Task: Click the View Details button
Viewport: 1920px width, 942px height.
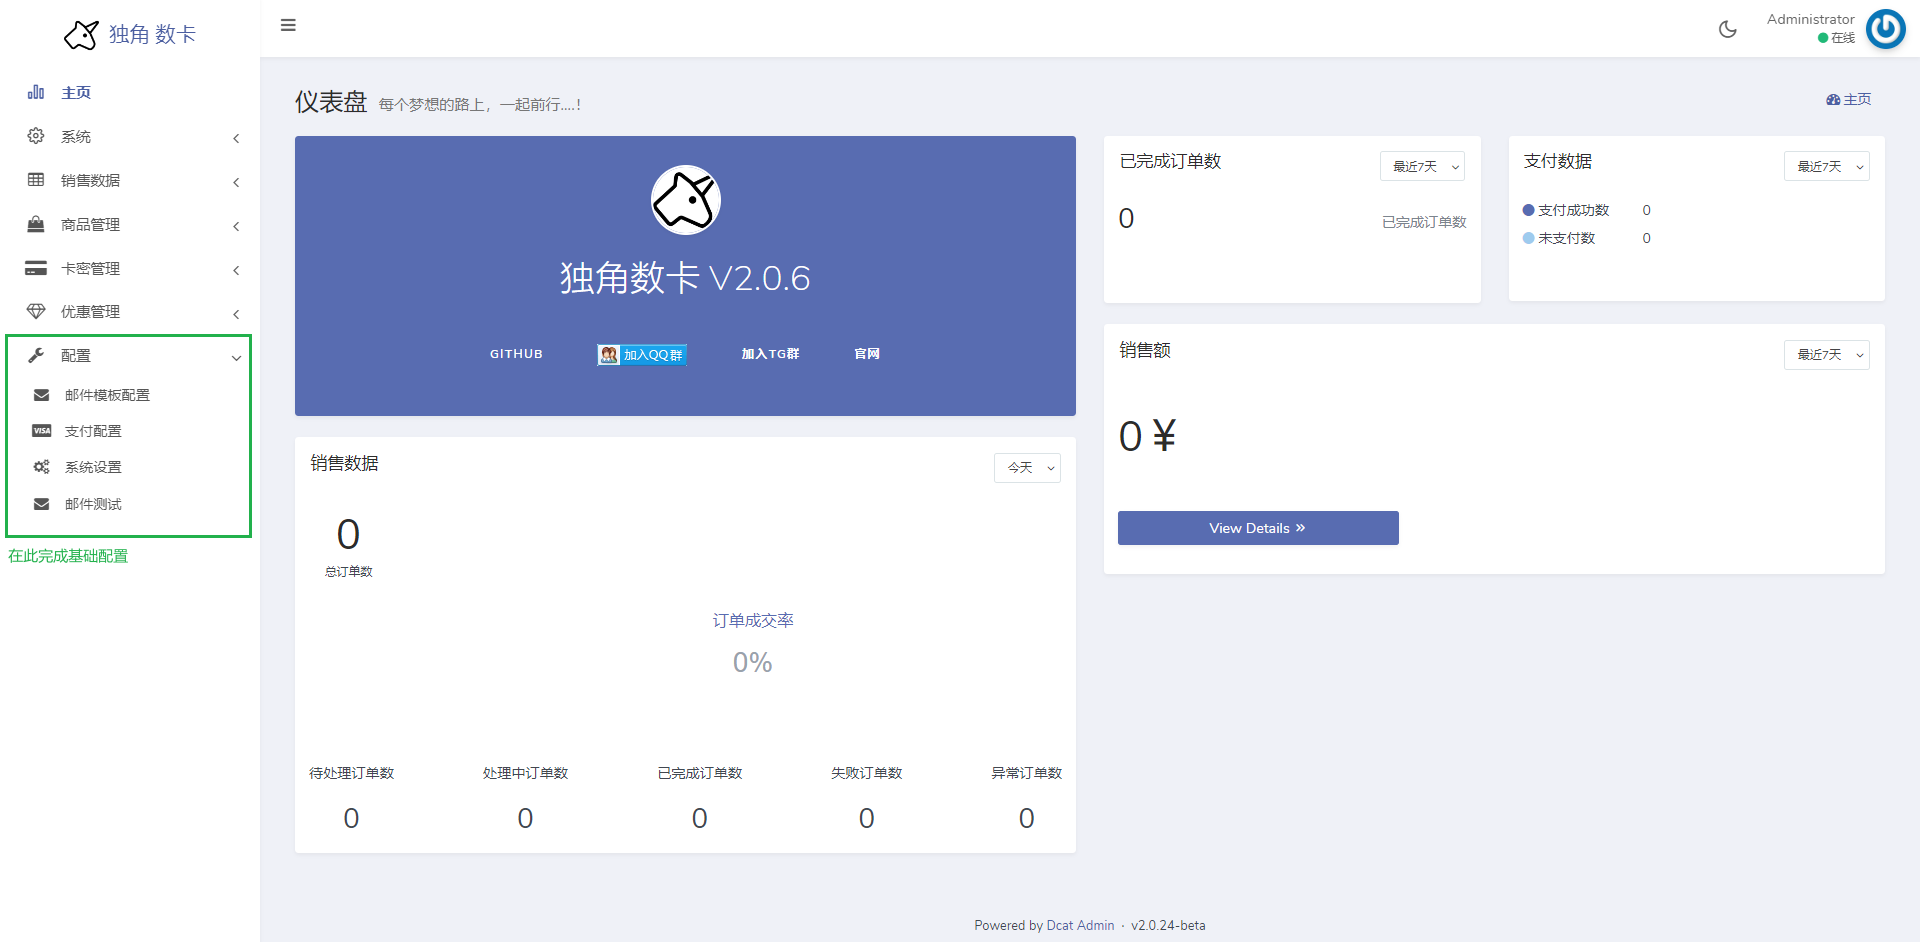Action: pos(1257,528)
